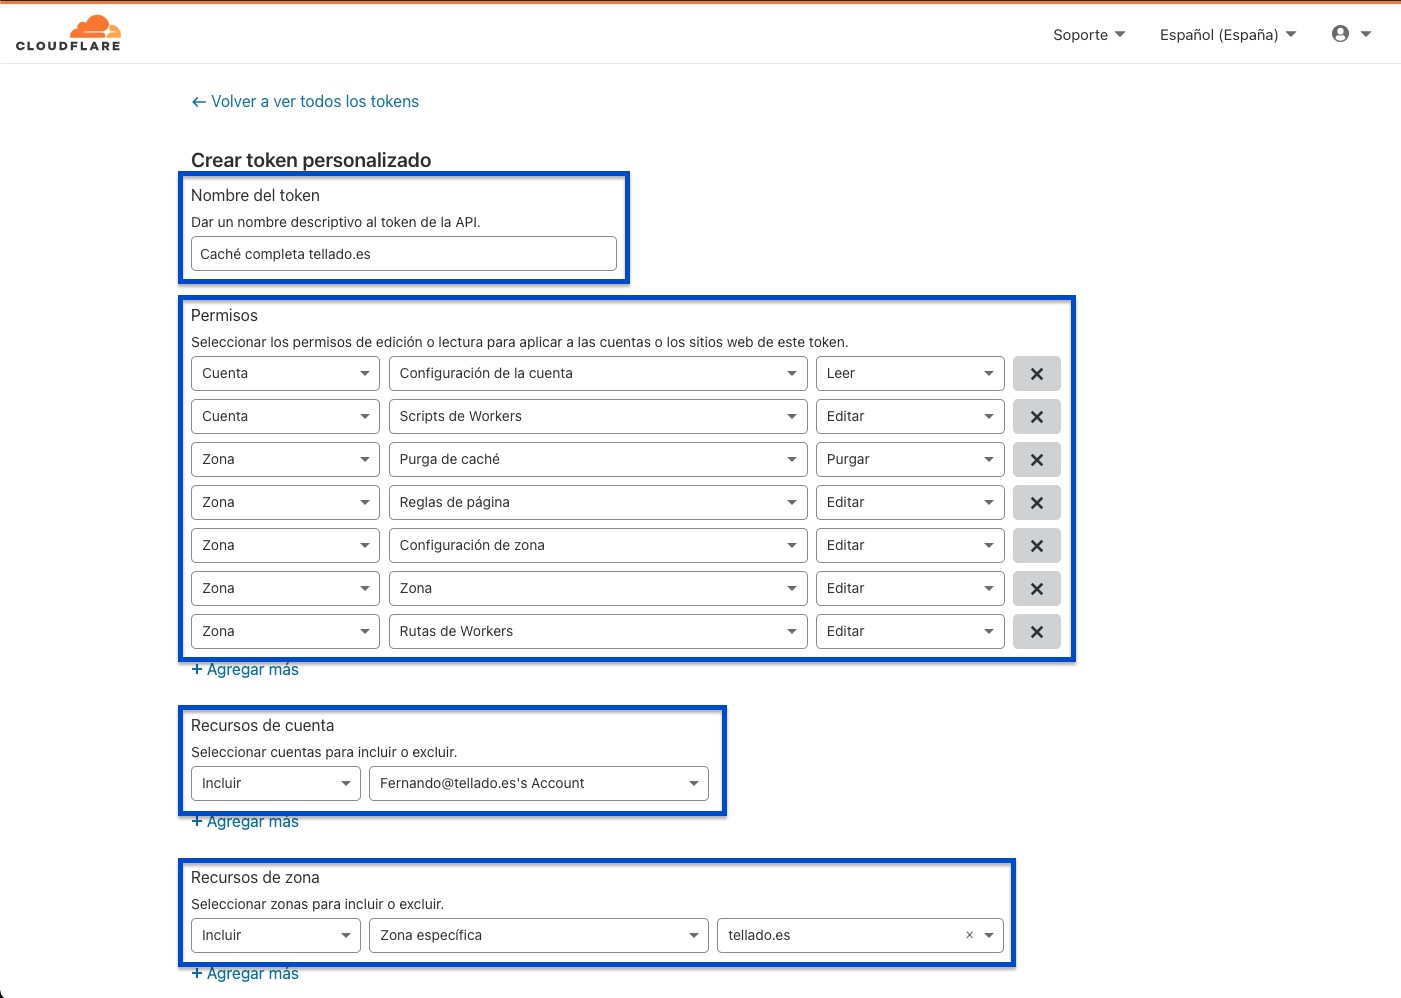The image size is (1401, 998).
Task: Remove the Purga de caché permission row
Action: tap(1036, 460)
